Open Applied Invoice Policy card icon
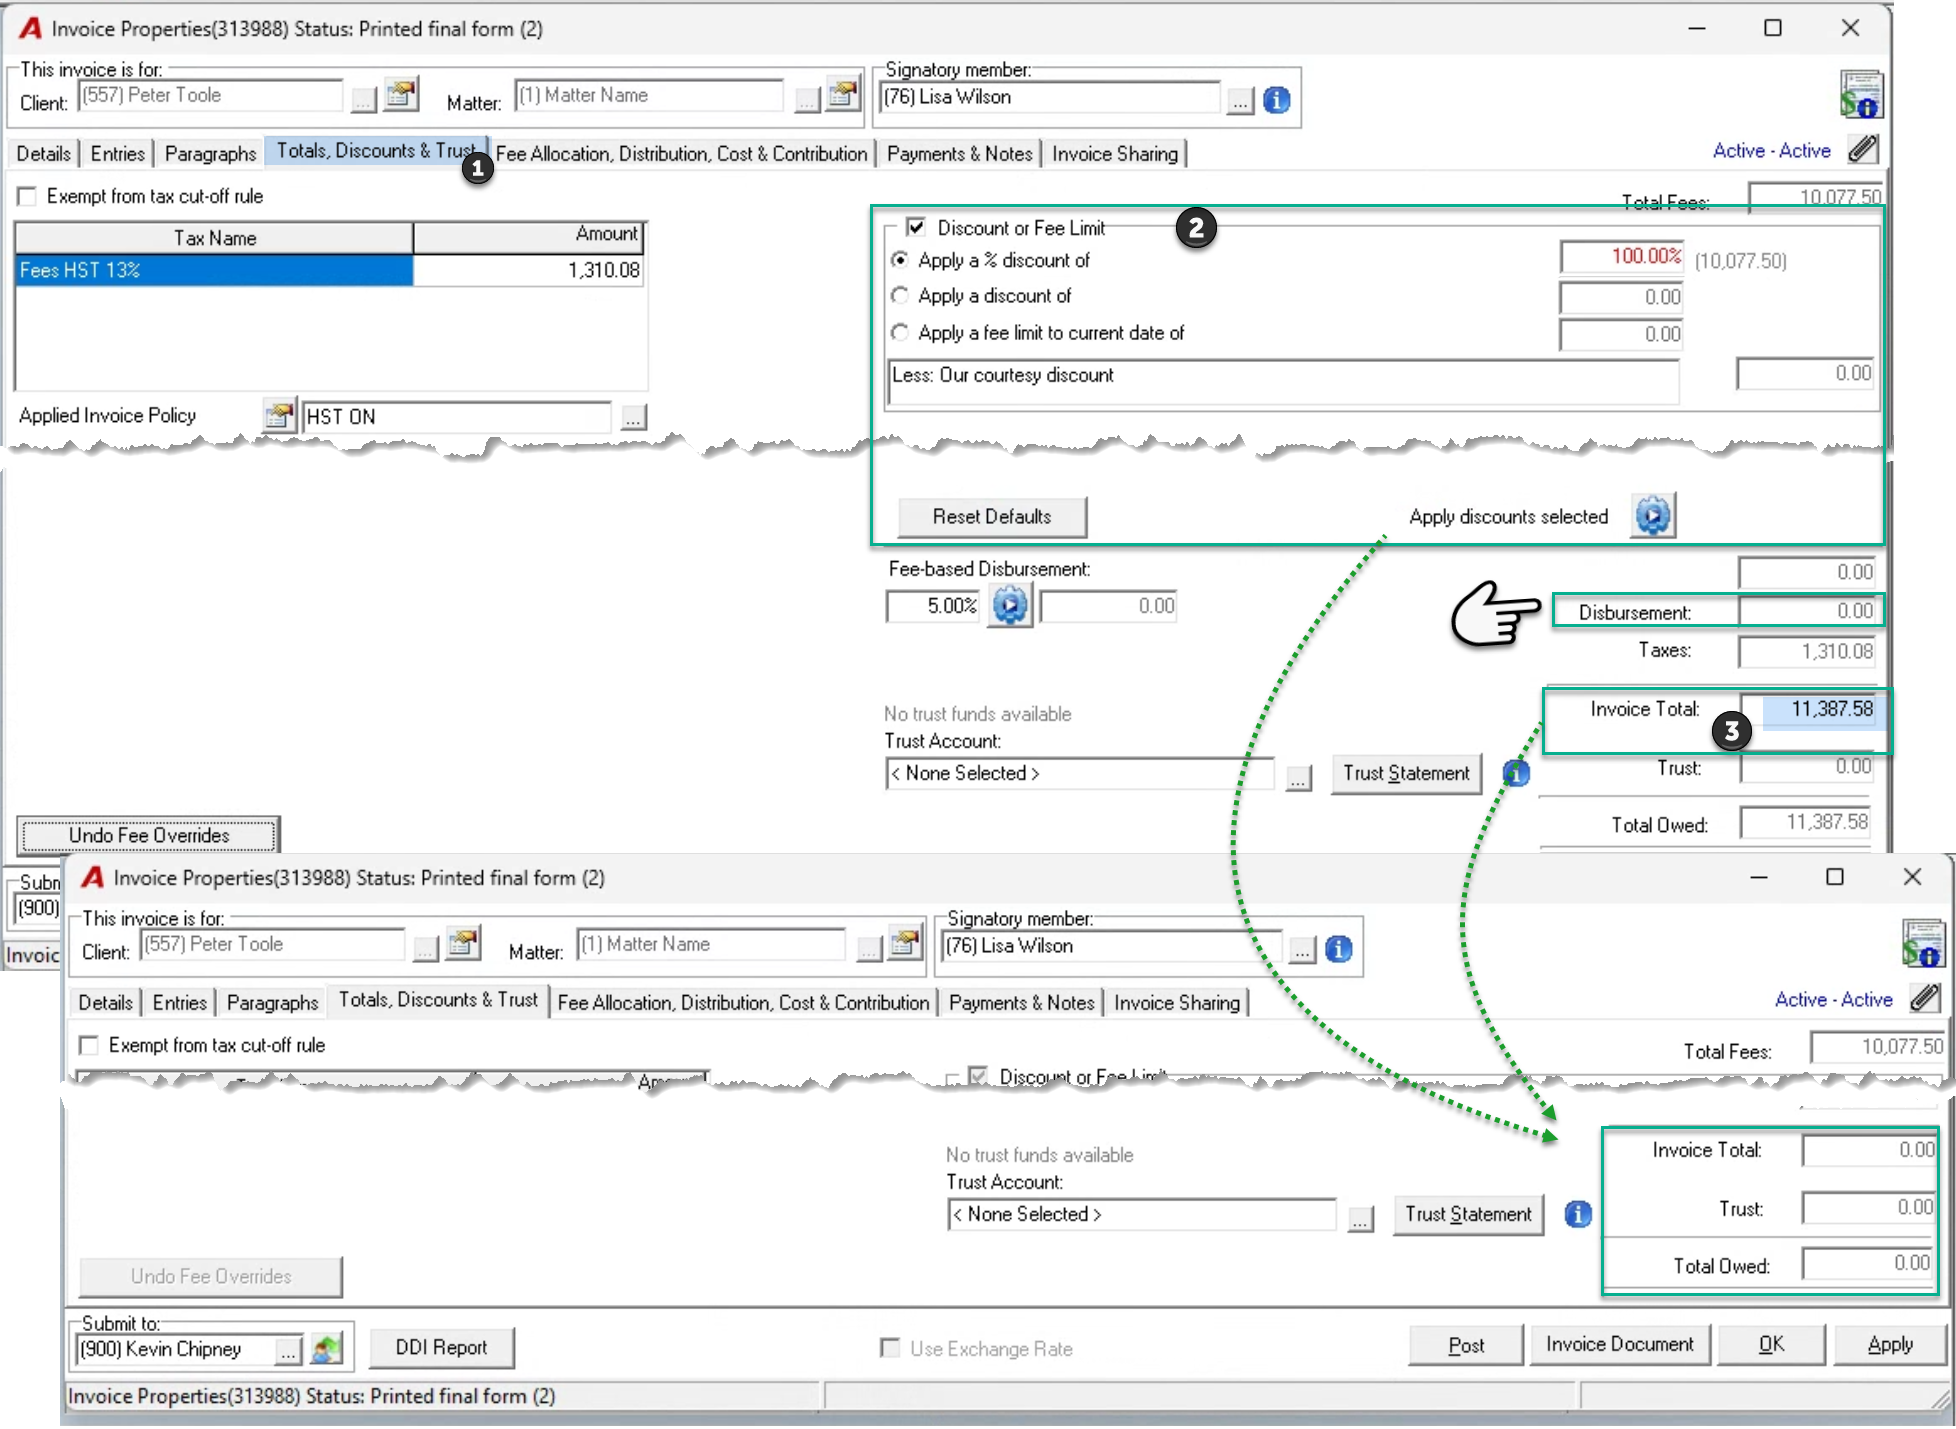This screenshot has height=1429, width=1956. pos(279,415)
